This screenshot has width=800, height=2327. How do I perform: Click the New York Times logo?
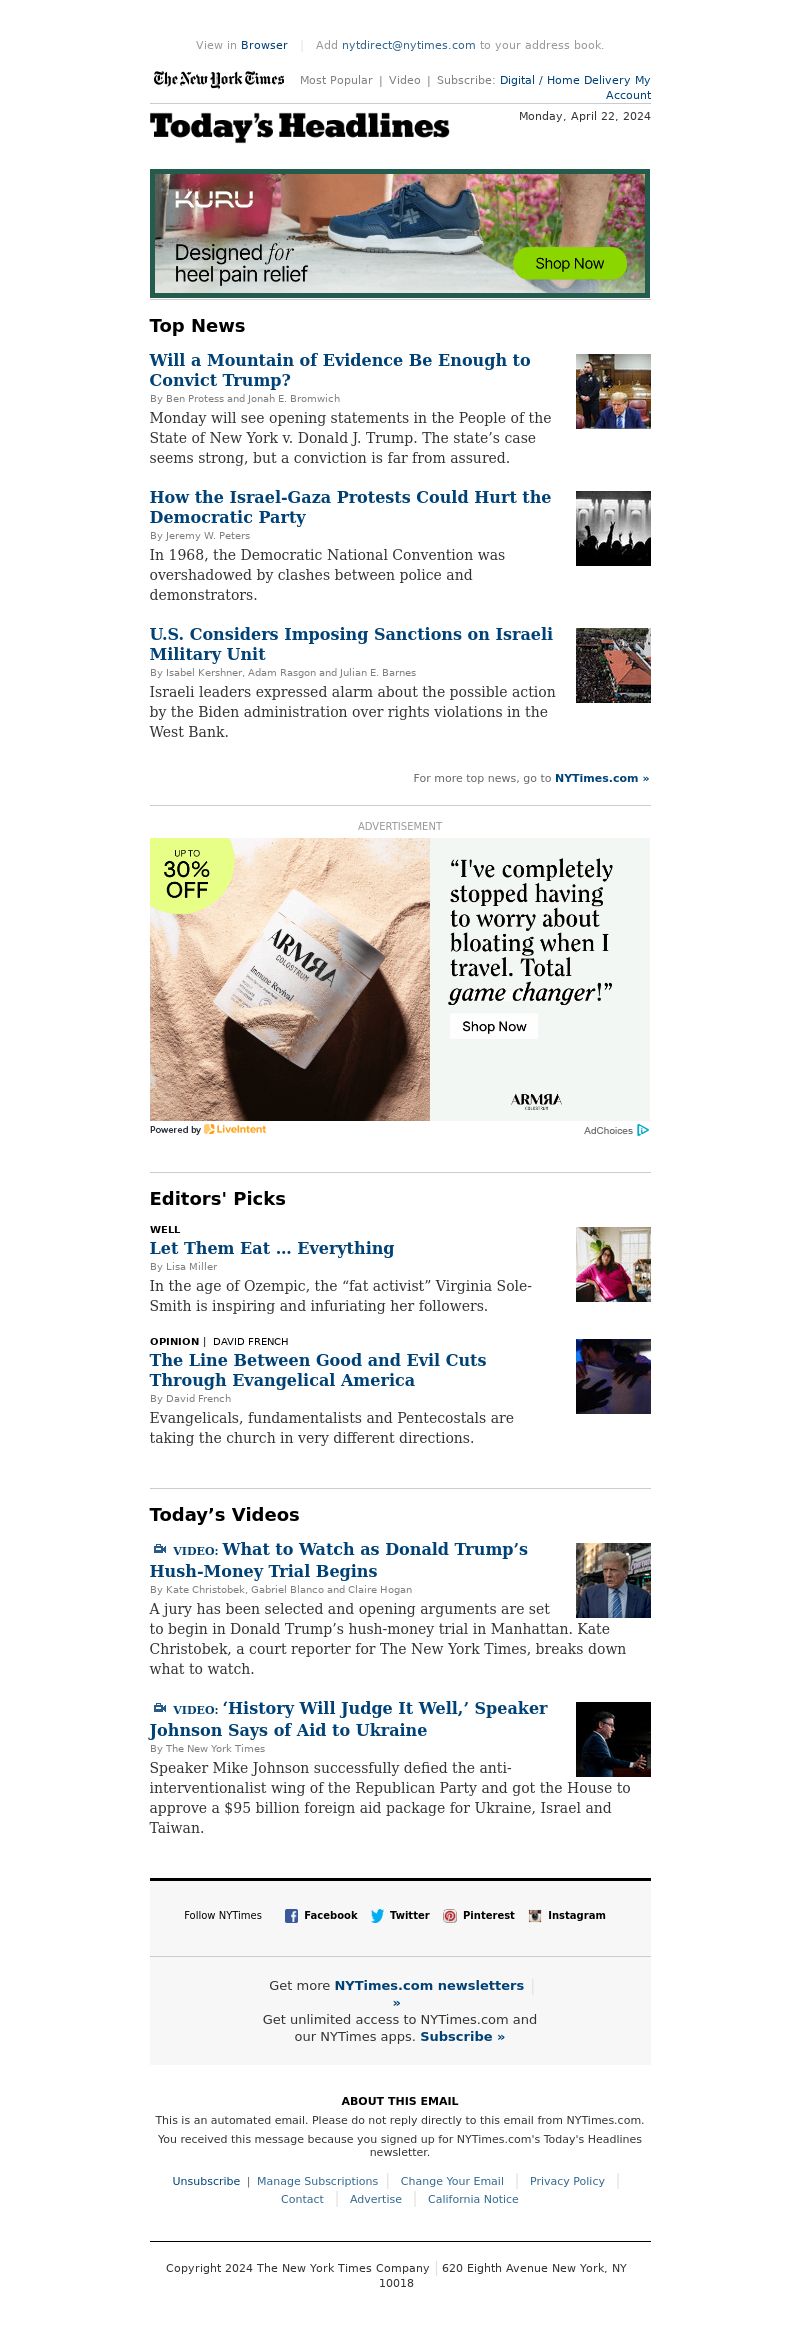pyautogui.click(x=219, y=79)
